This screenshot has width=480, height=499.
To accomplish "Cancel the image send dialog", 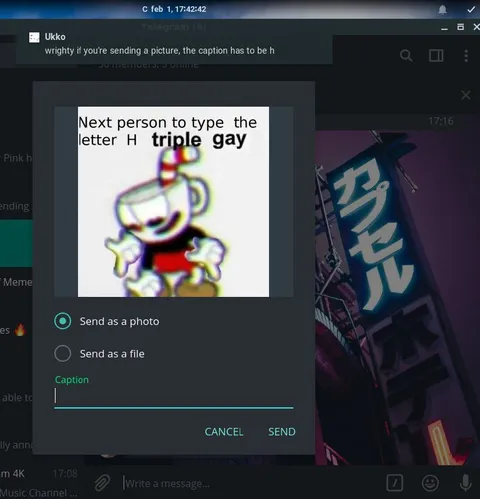I will (224, 432).
